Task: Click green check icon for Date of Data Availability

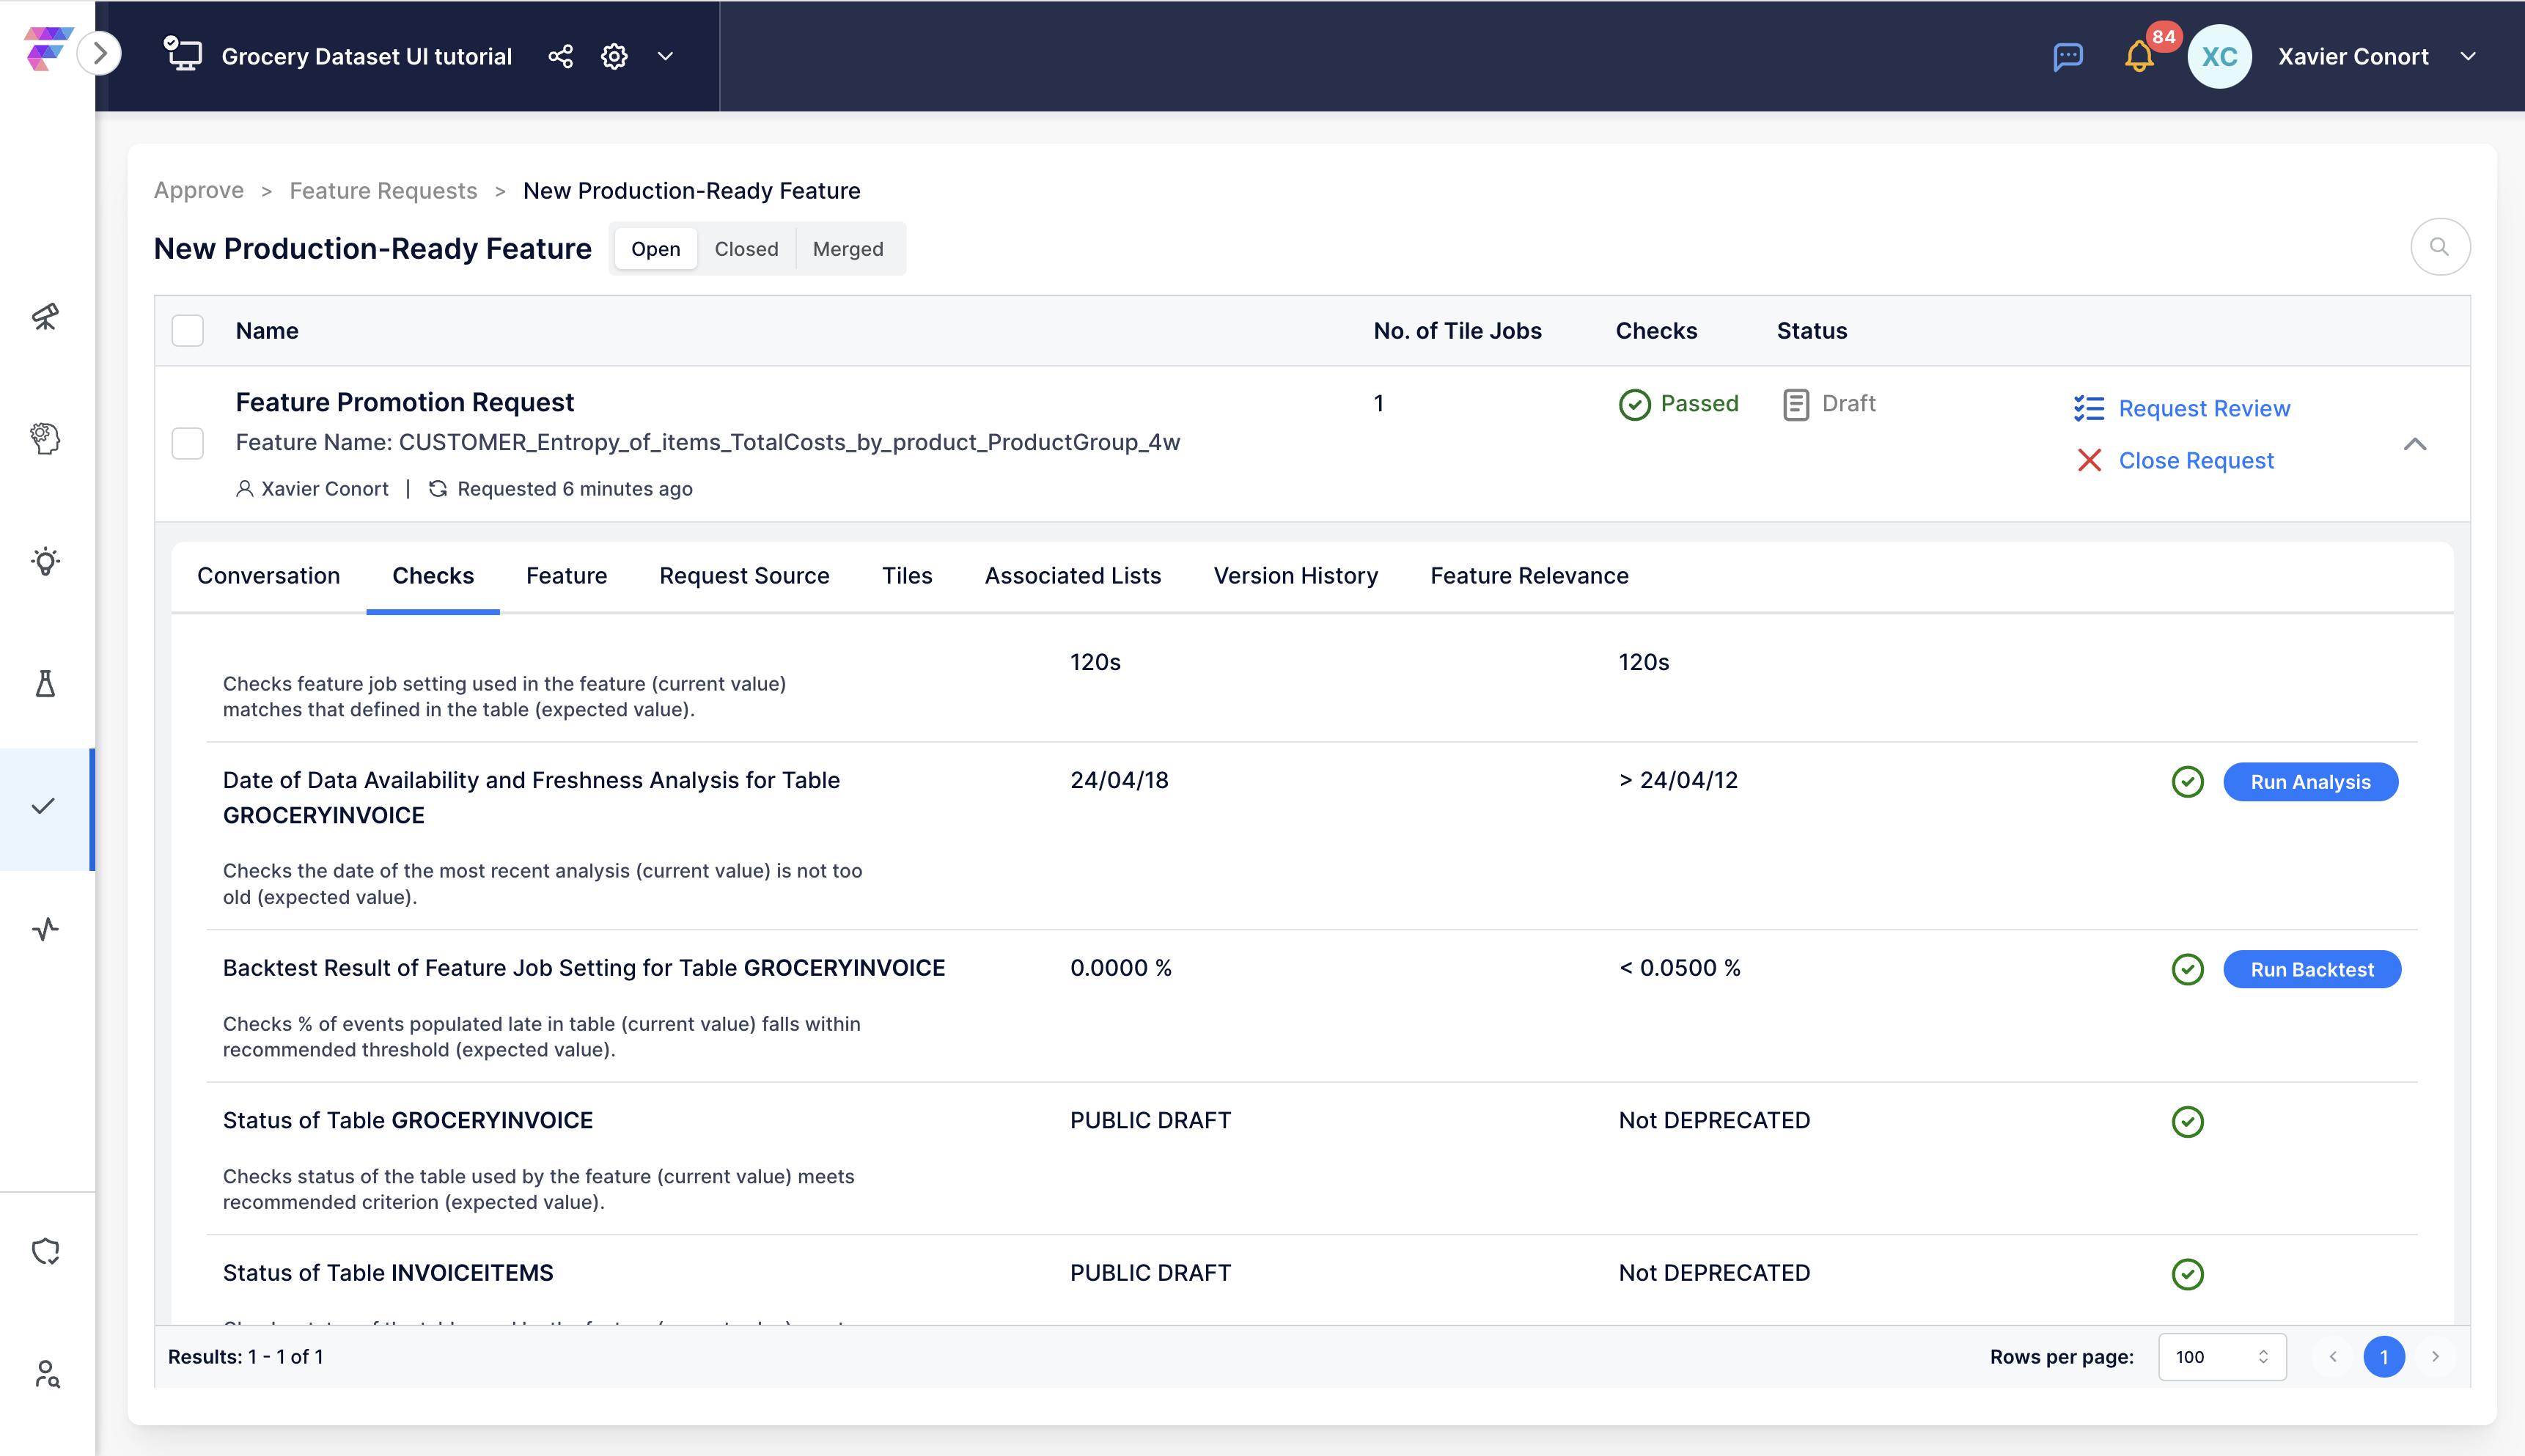Action: point(2187,782)
